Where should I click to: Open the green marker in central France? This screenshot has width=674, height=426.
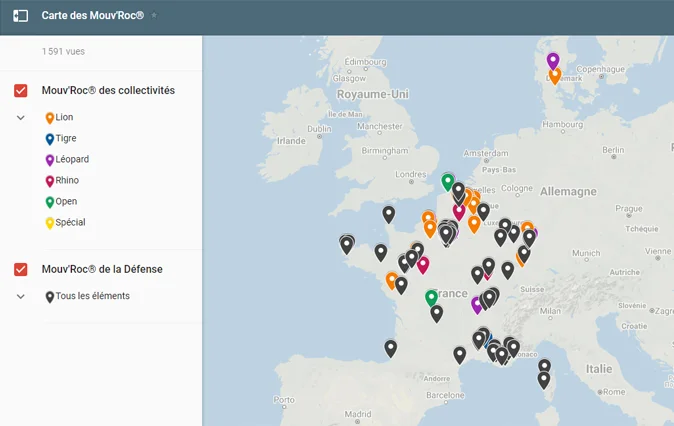click(431, 298)
